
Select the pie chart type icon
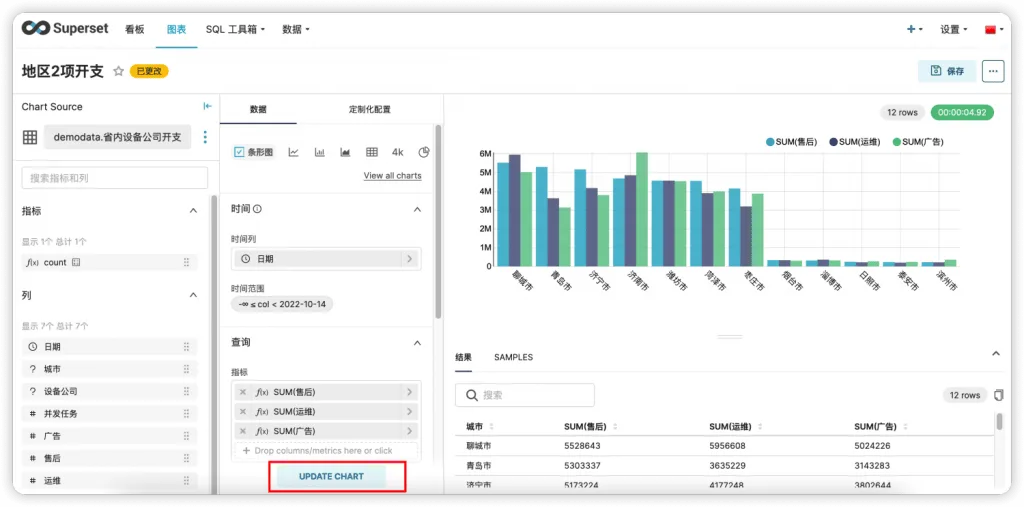424,152
